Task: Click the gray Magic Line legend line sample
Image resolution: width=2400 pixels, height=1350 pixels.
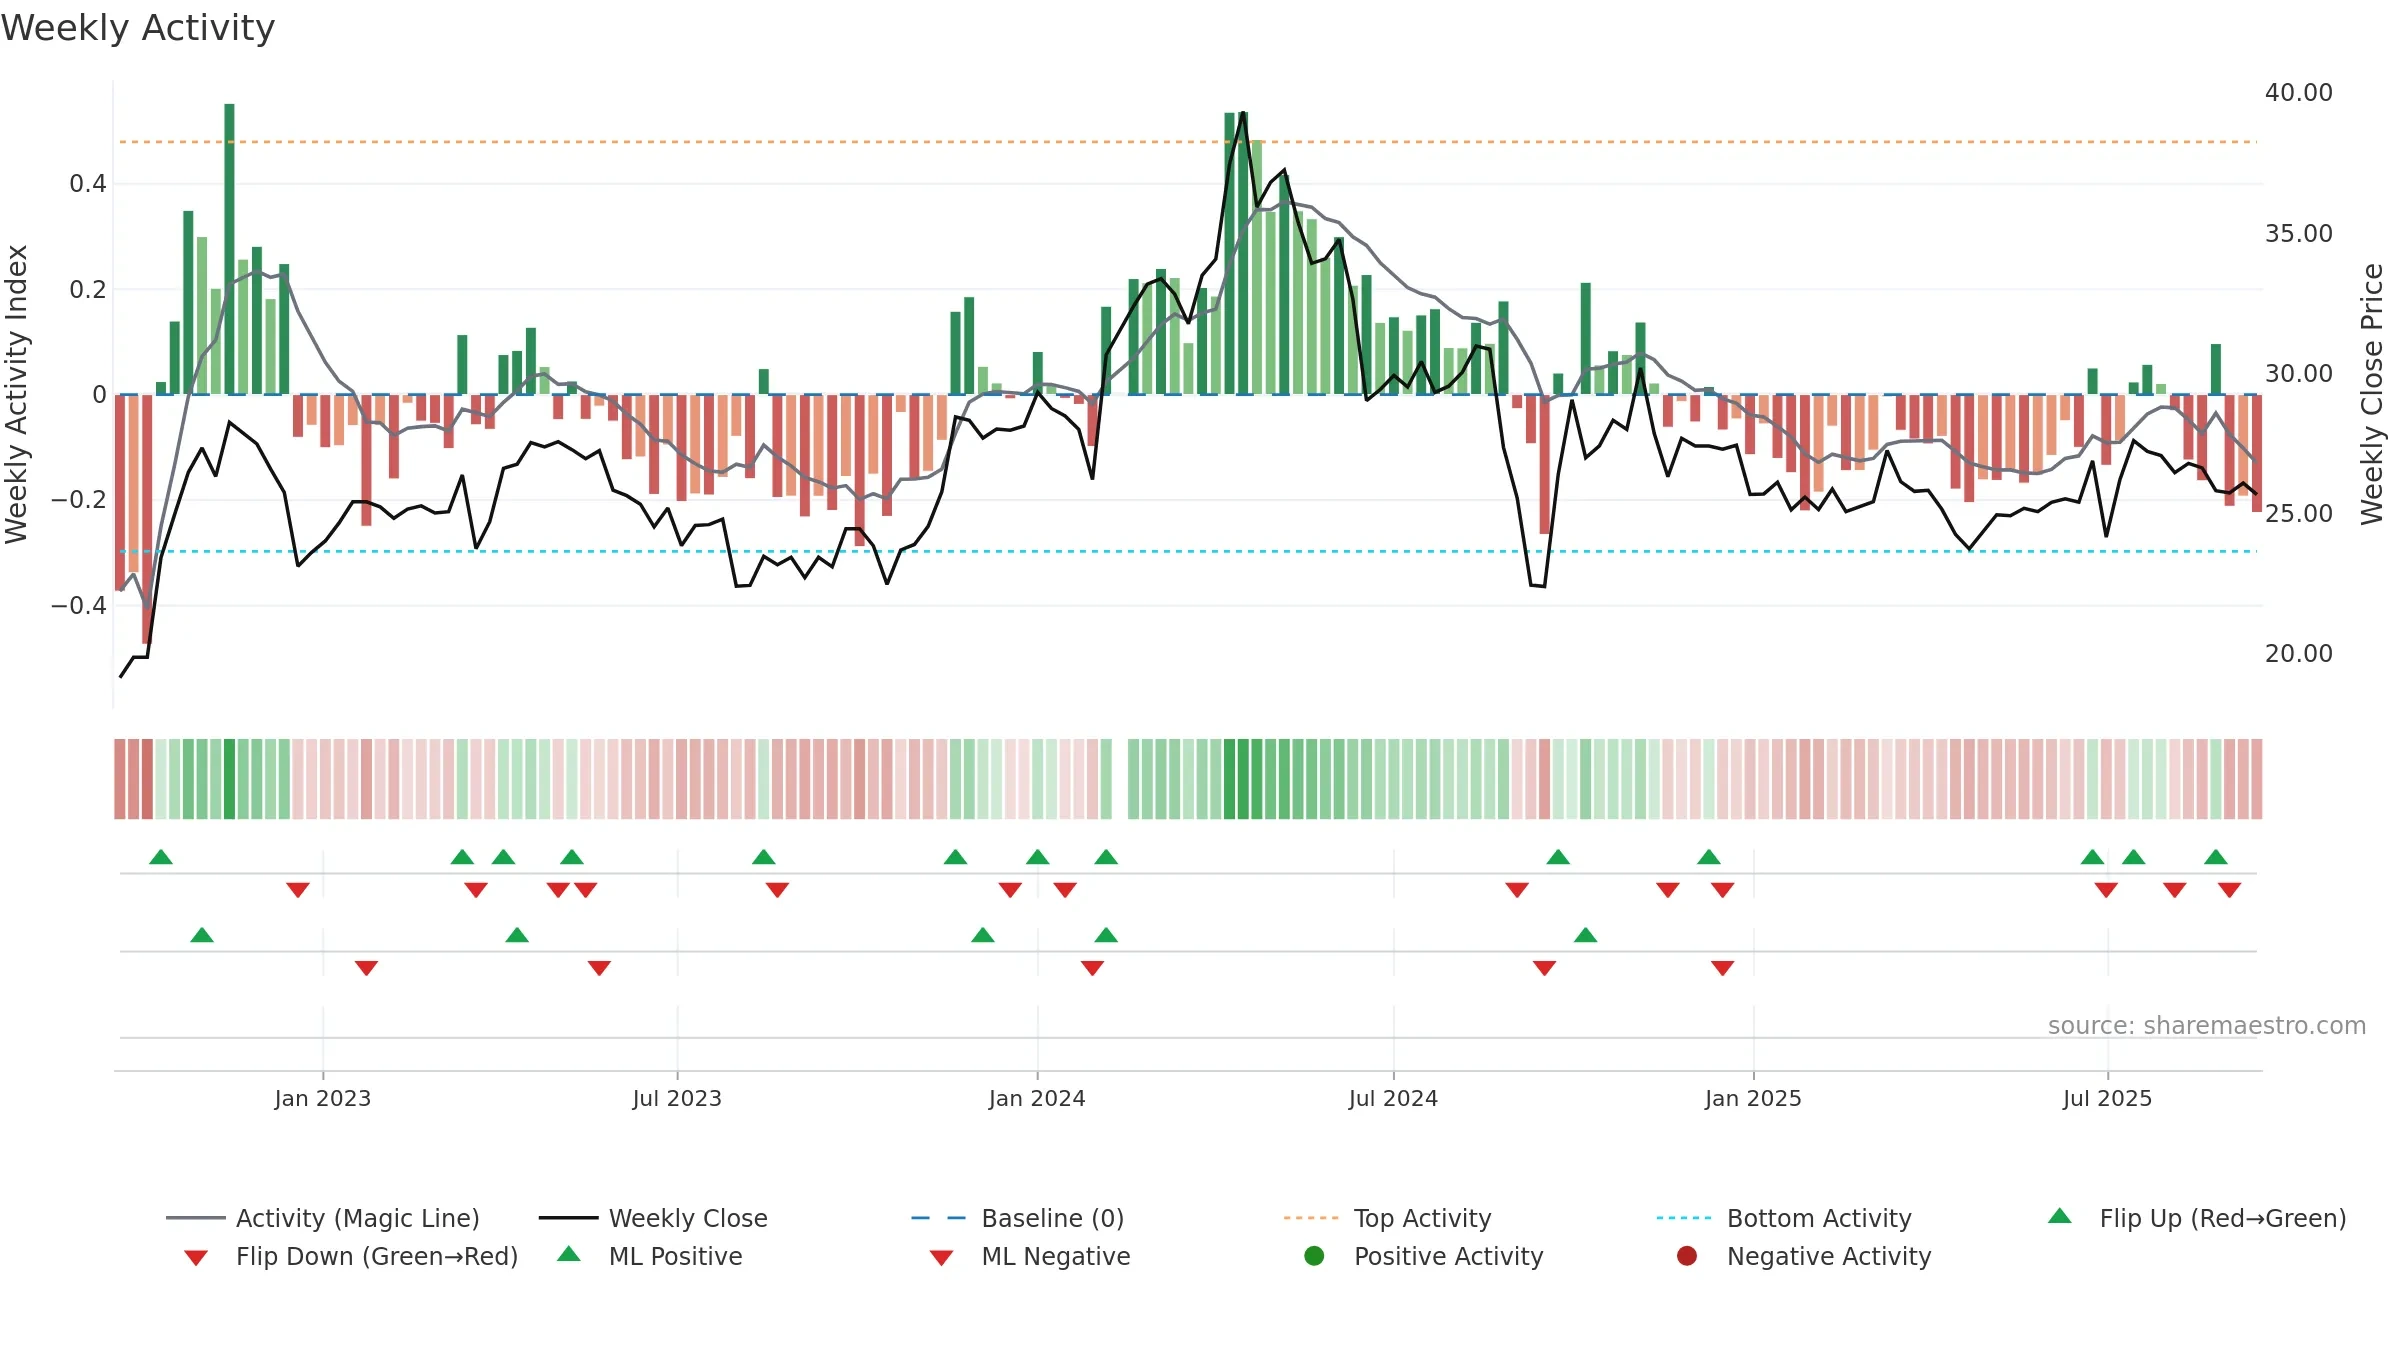Action: click(x=195, y=1218)
